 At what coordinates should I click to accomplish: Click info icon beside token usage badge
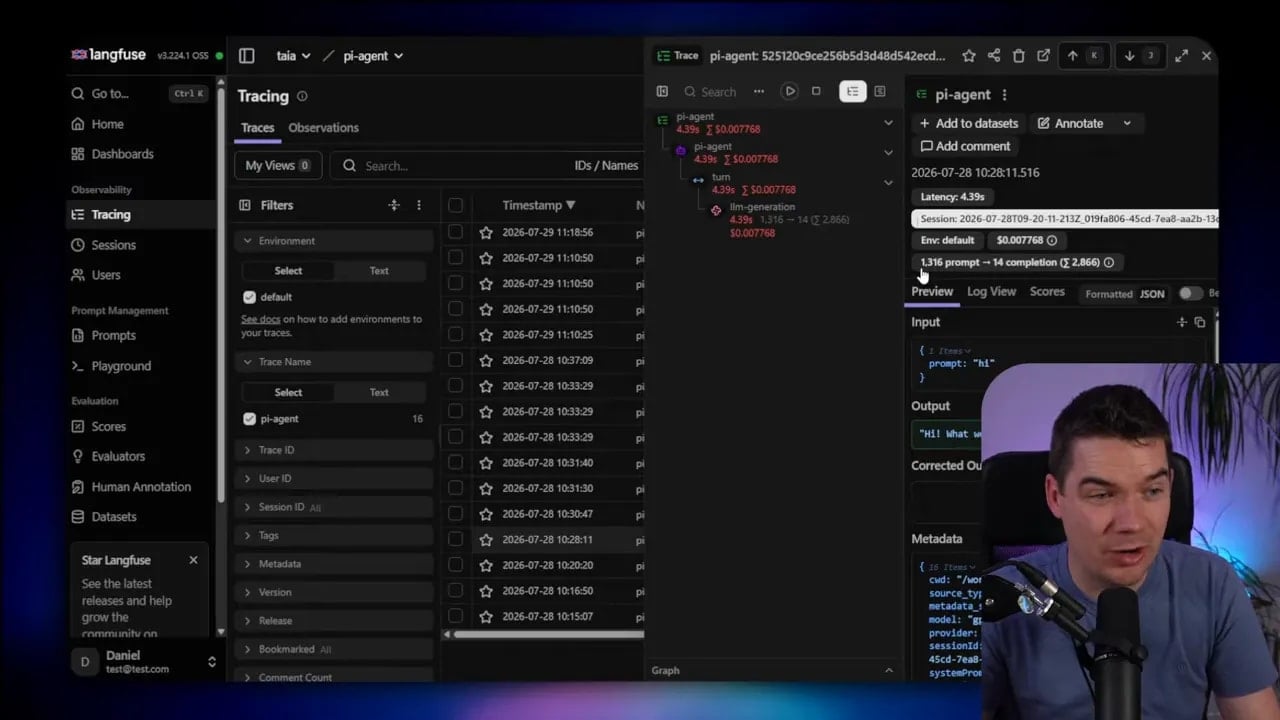pyautogui.click(x=1108, y=262)
